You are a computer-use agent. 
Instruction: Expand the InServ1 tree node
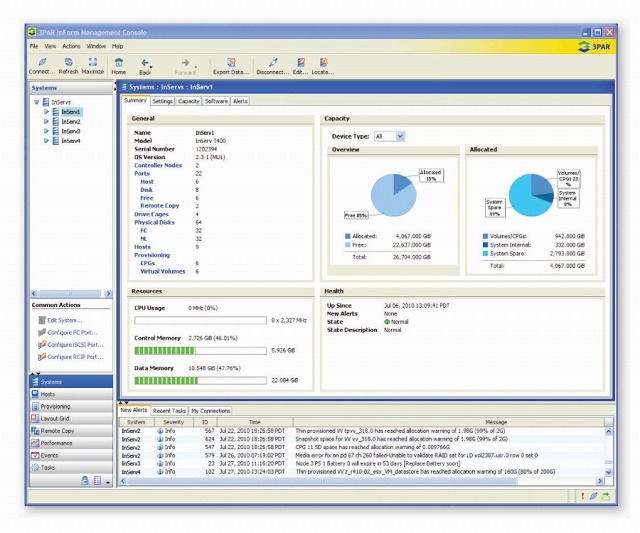[46, 111]
